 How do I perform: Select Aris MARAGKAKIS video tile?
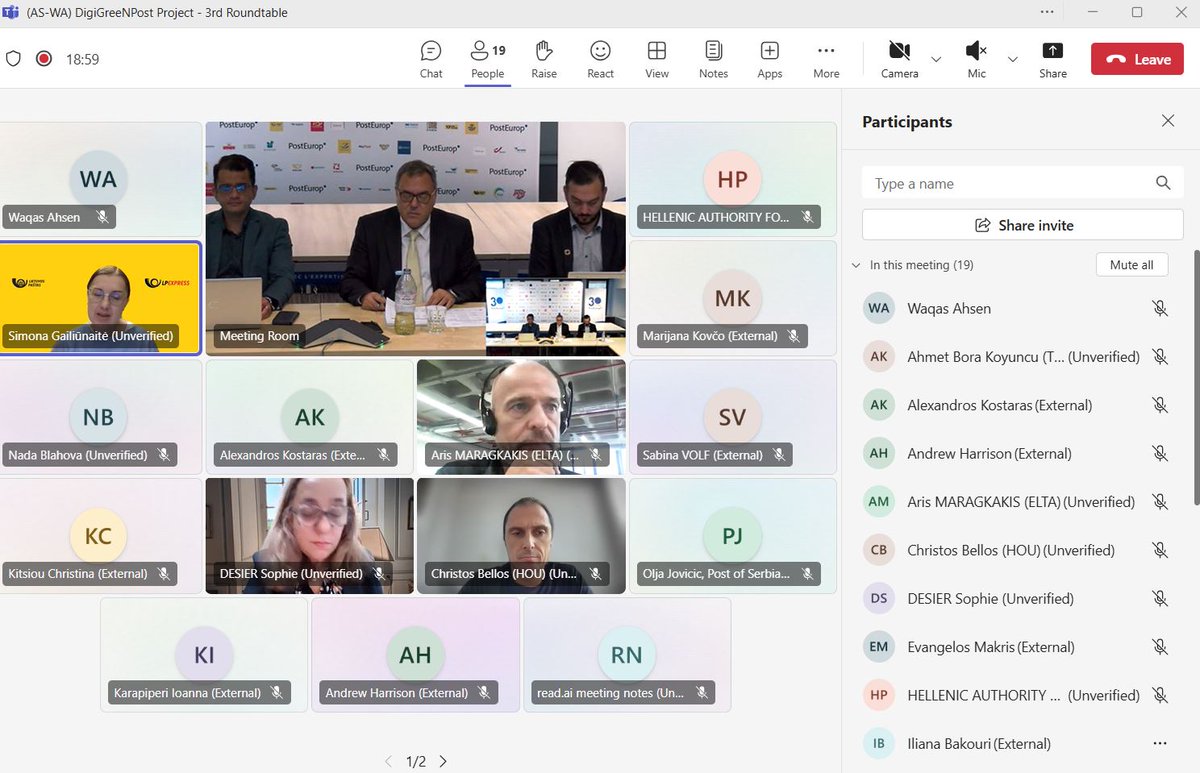click(521, 417)
